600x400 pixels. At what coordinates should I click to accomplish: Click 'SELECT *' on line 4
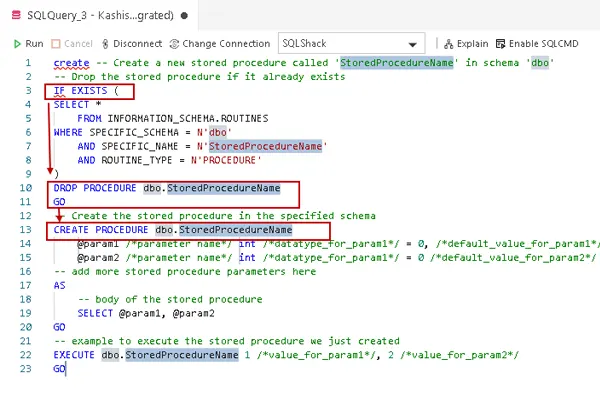click(77, 104)
